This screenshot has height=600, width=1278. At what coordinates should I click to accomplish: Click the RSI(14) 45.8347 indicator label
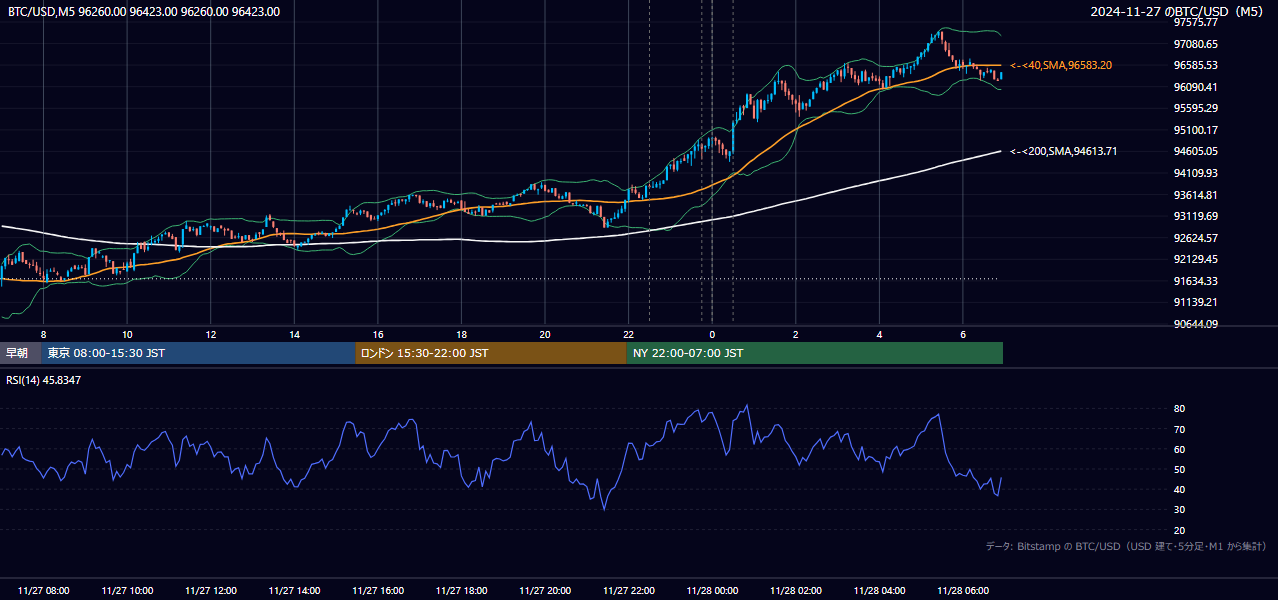click(x=44, y=380)
